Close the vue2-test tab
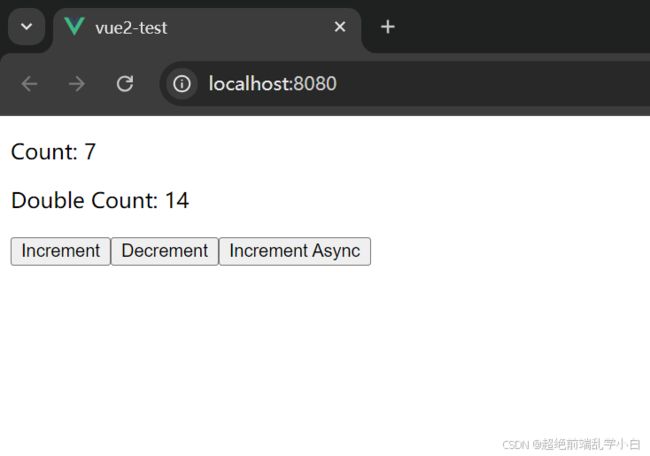 340,27
